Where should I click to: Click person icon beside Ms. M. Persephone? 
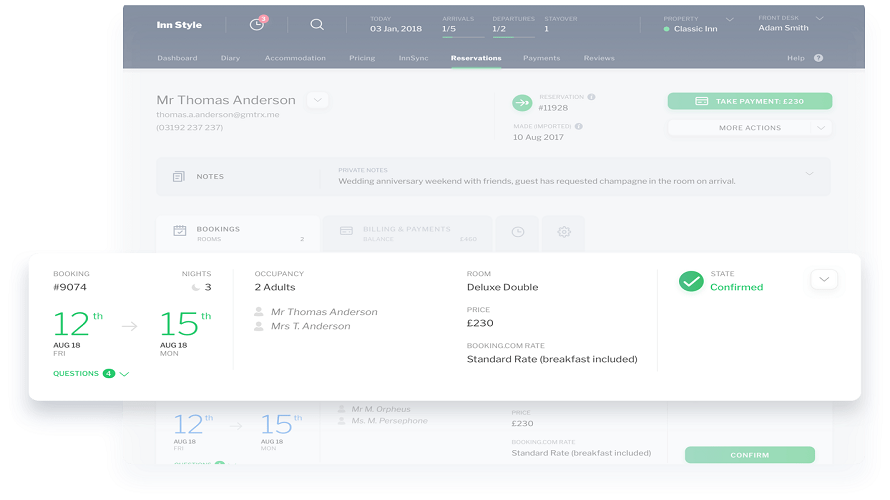(x=342, y=421)
